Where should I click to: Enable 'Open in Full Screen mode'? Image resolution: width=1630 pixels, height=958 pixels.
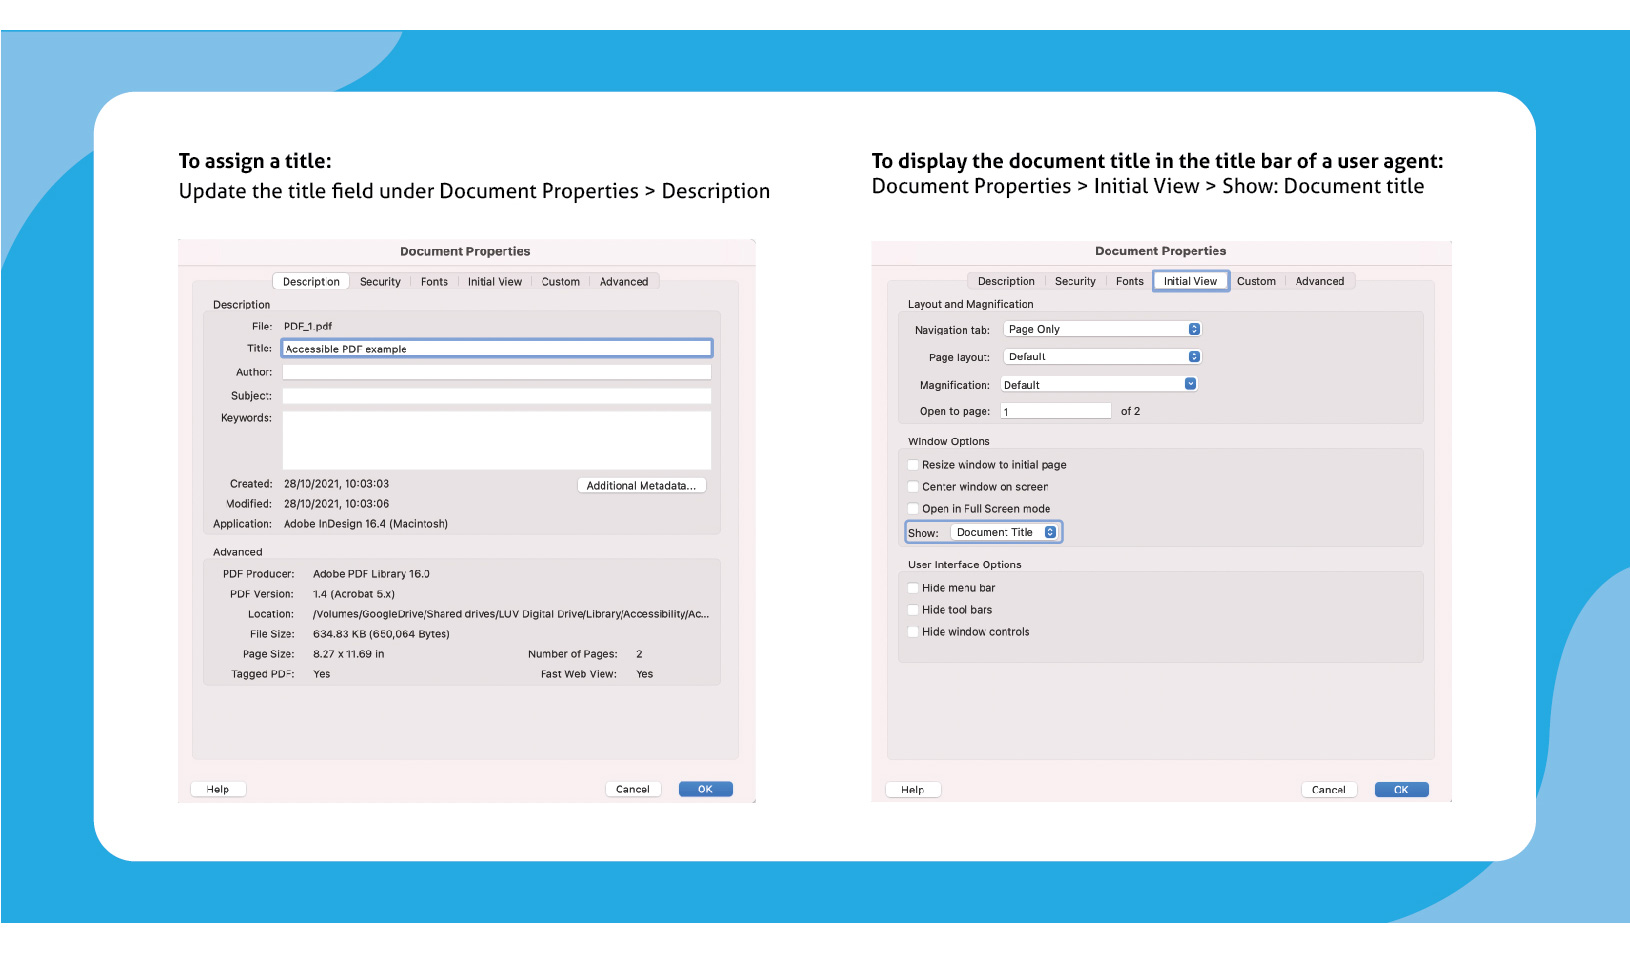click(913, 508)
